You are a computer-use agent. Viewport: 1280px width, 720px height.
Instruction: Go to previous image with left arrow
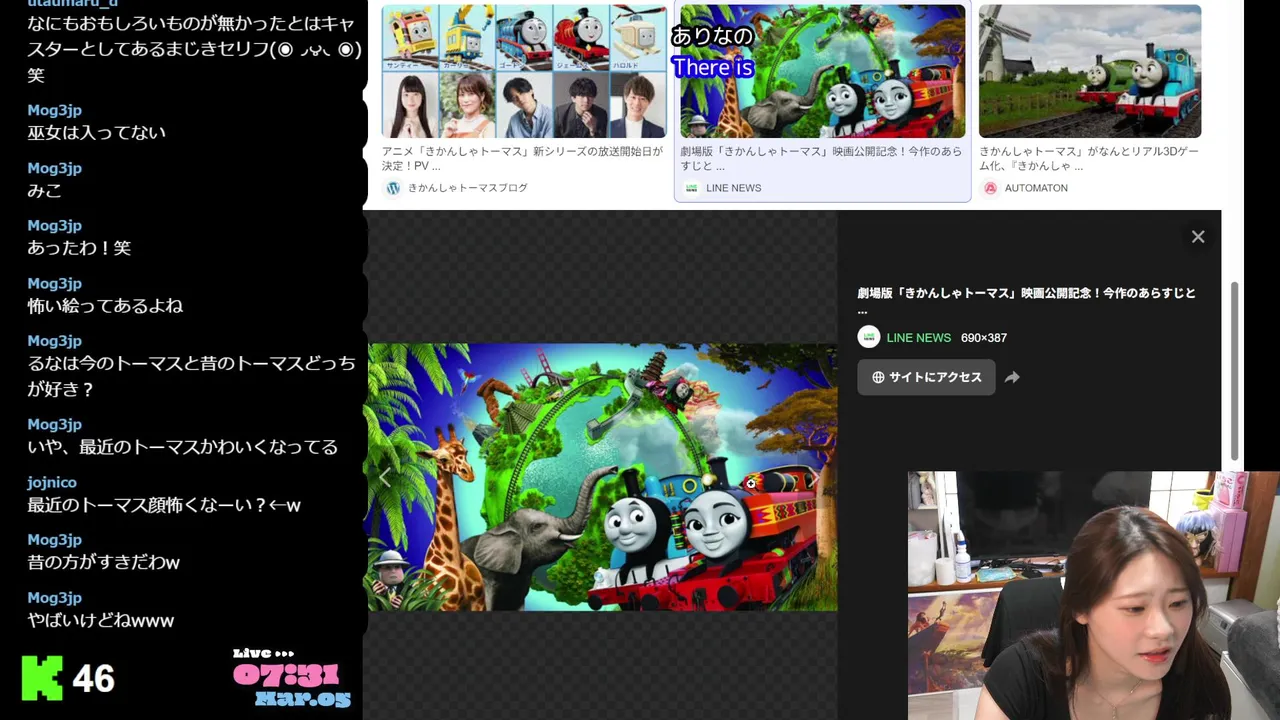(385, 478)
